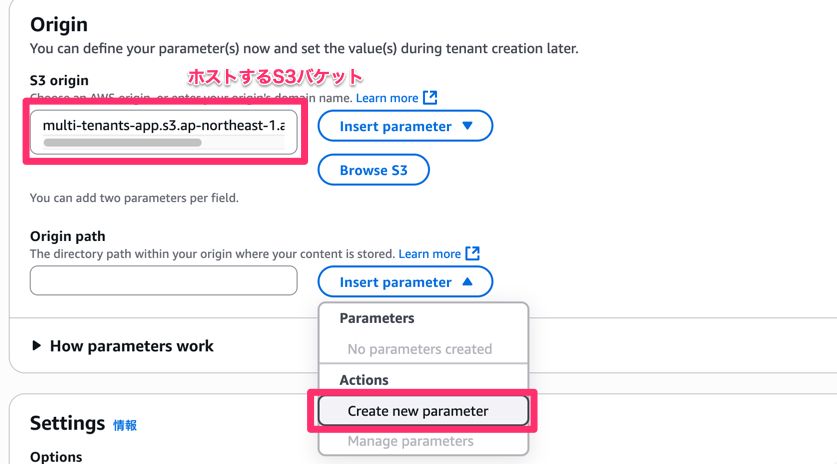Collapse the Origin path Insert parameter dropdown
This screenshot has width=837, height=464.
tap(395, 282)
